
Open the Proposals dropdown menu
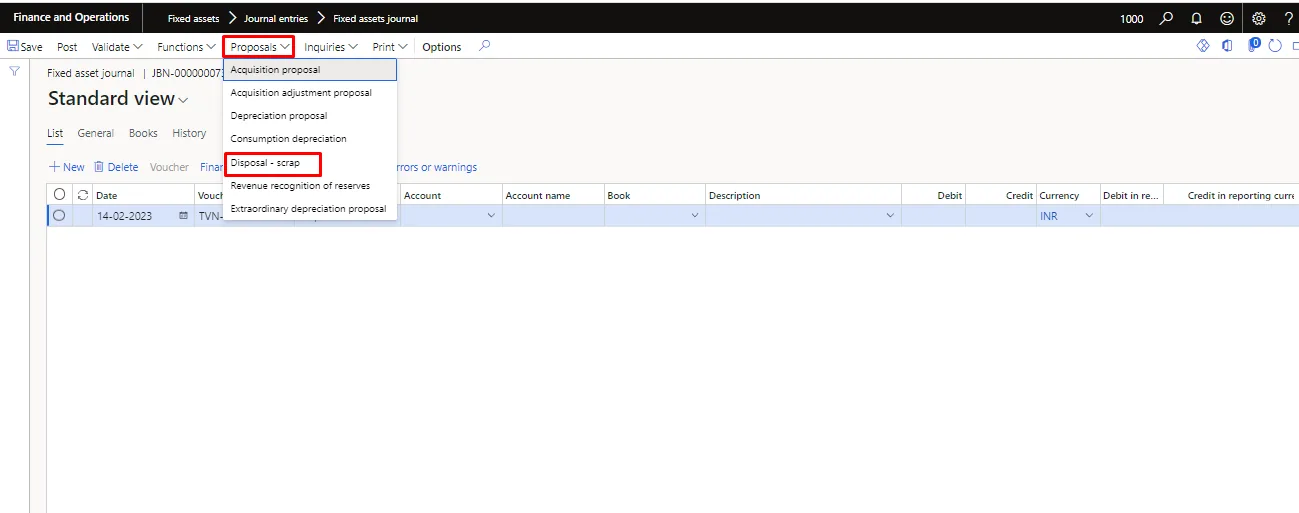[259, 47]
